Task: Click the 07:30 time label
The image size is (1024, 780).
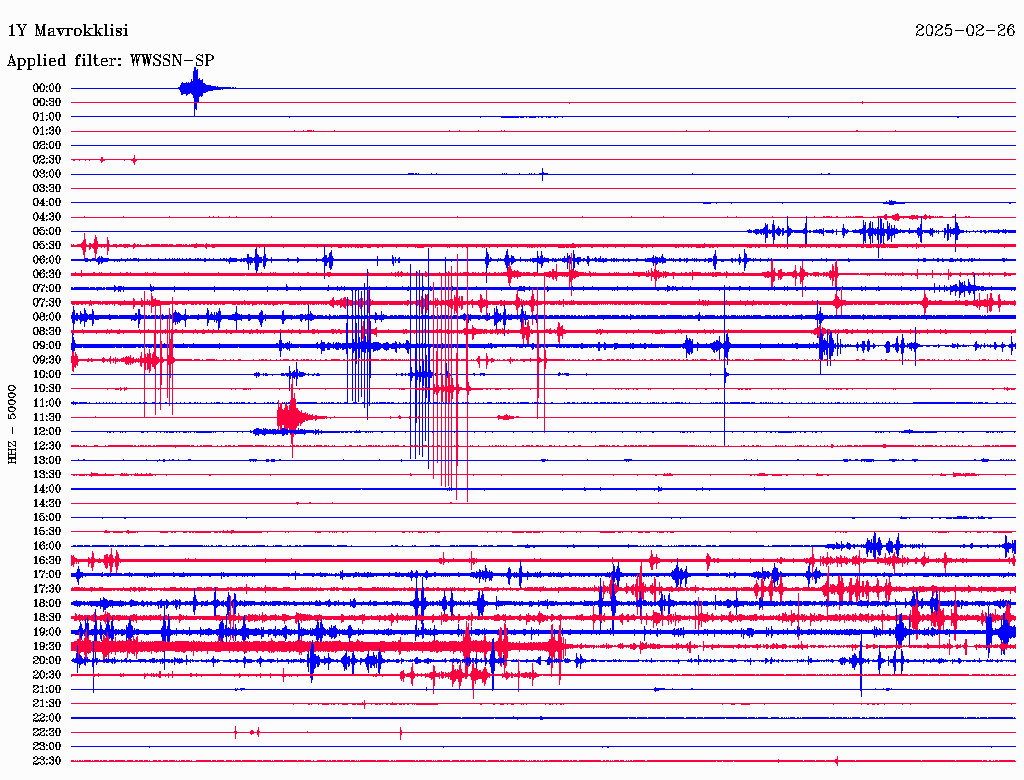Action: [x=47, y=303]
